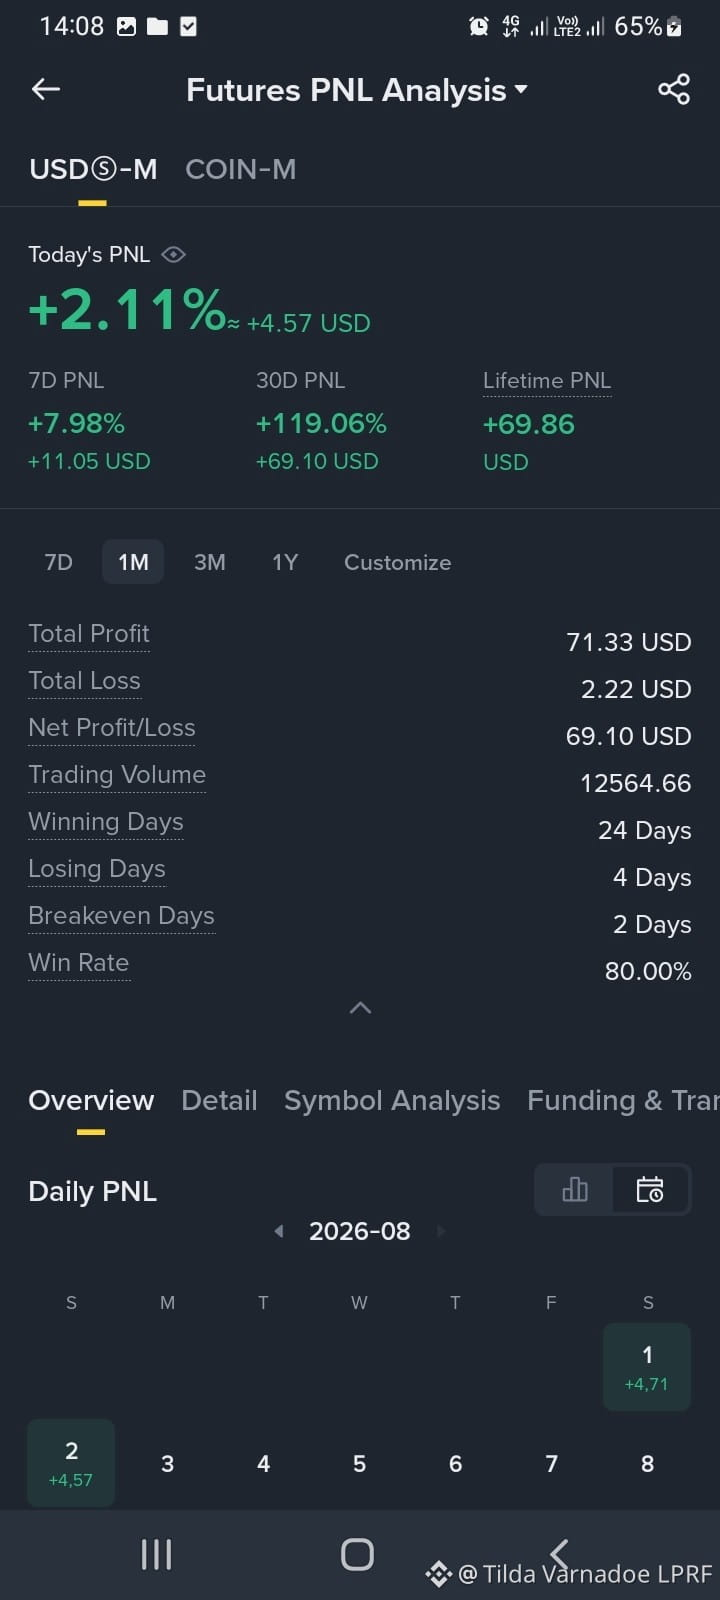Viewport: 720px width, 1600px height.
Task: Tap the back arrow icon
Action: click(x=46, y=89)
